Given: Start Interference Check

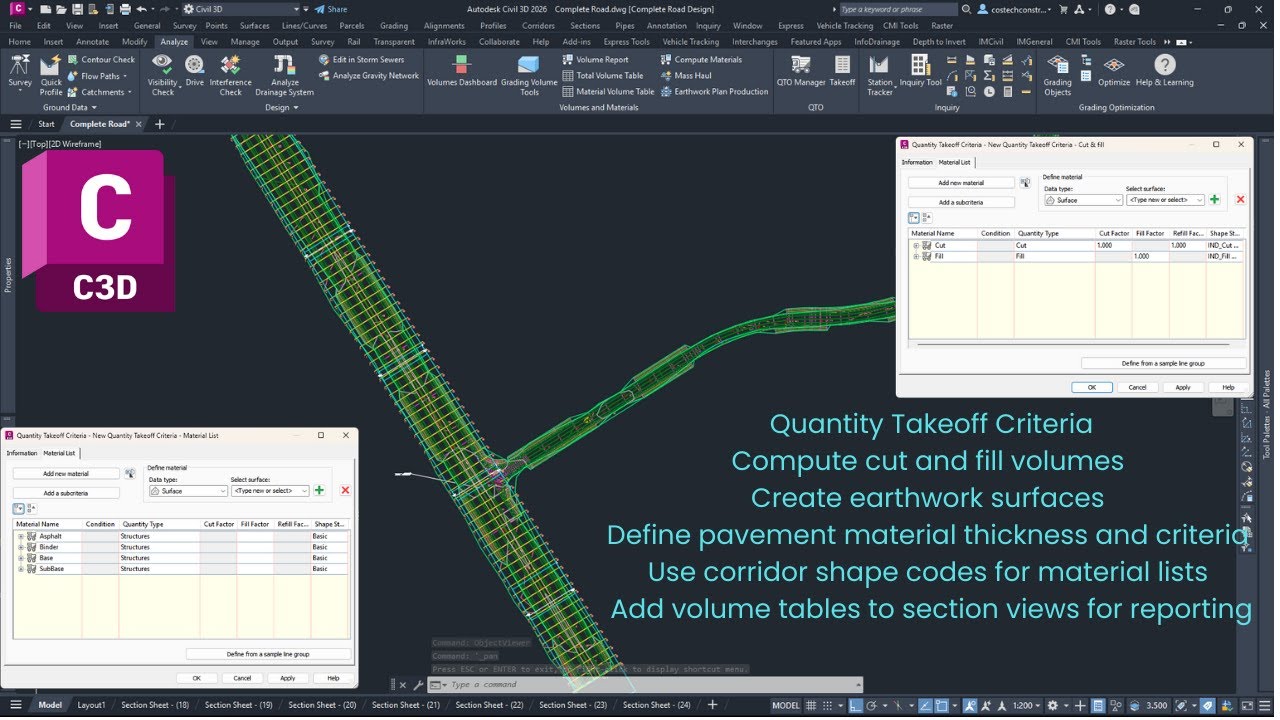Looking at the screenshot, I should point(231,76).
